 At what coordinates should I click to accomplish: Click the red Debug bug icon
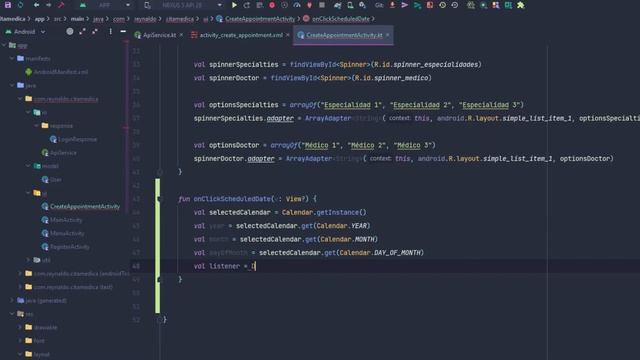click(x=272, y=5)
